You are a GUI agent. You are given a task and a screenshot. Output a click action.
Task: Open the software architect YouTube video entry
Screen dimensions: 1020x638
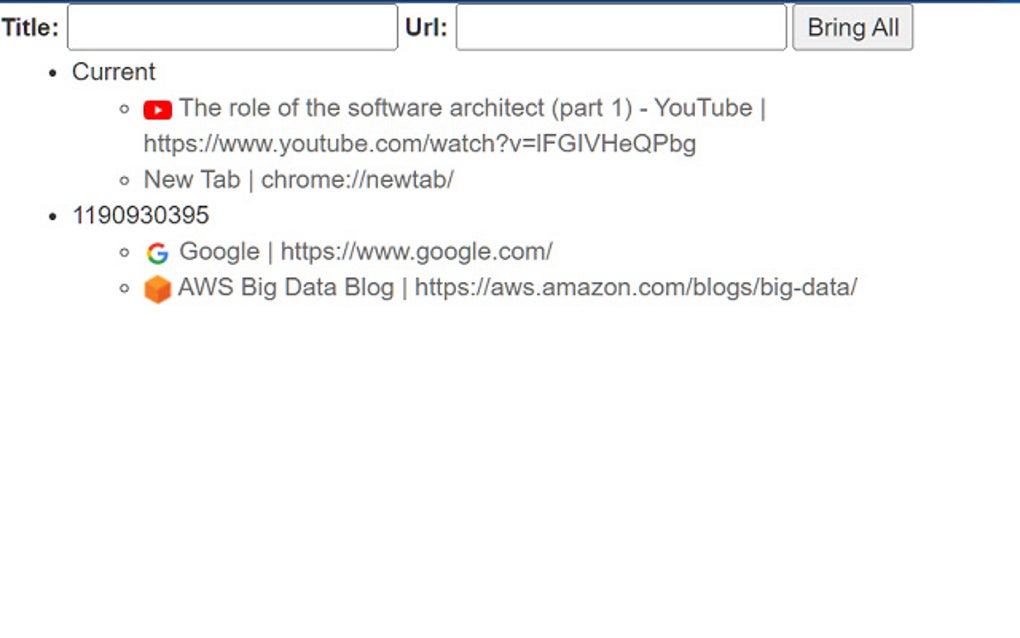[470, 108]
